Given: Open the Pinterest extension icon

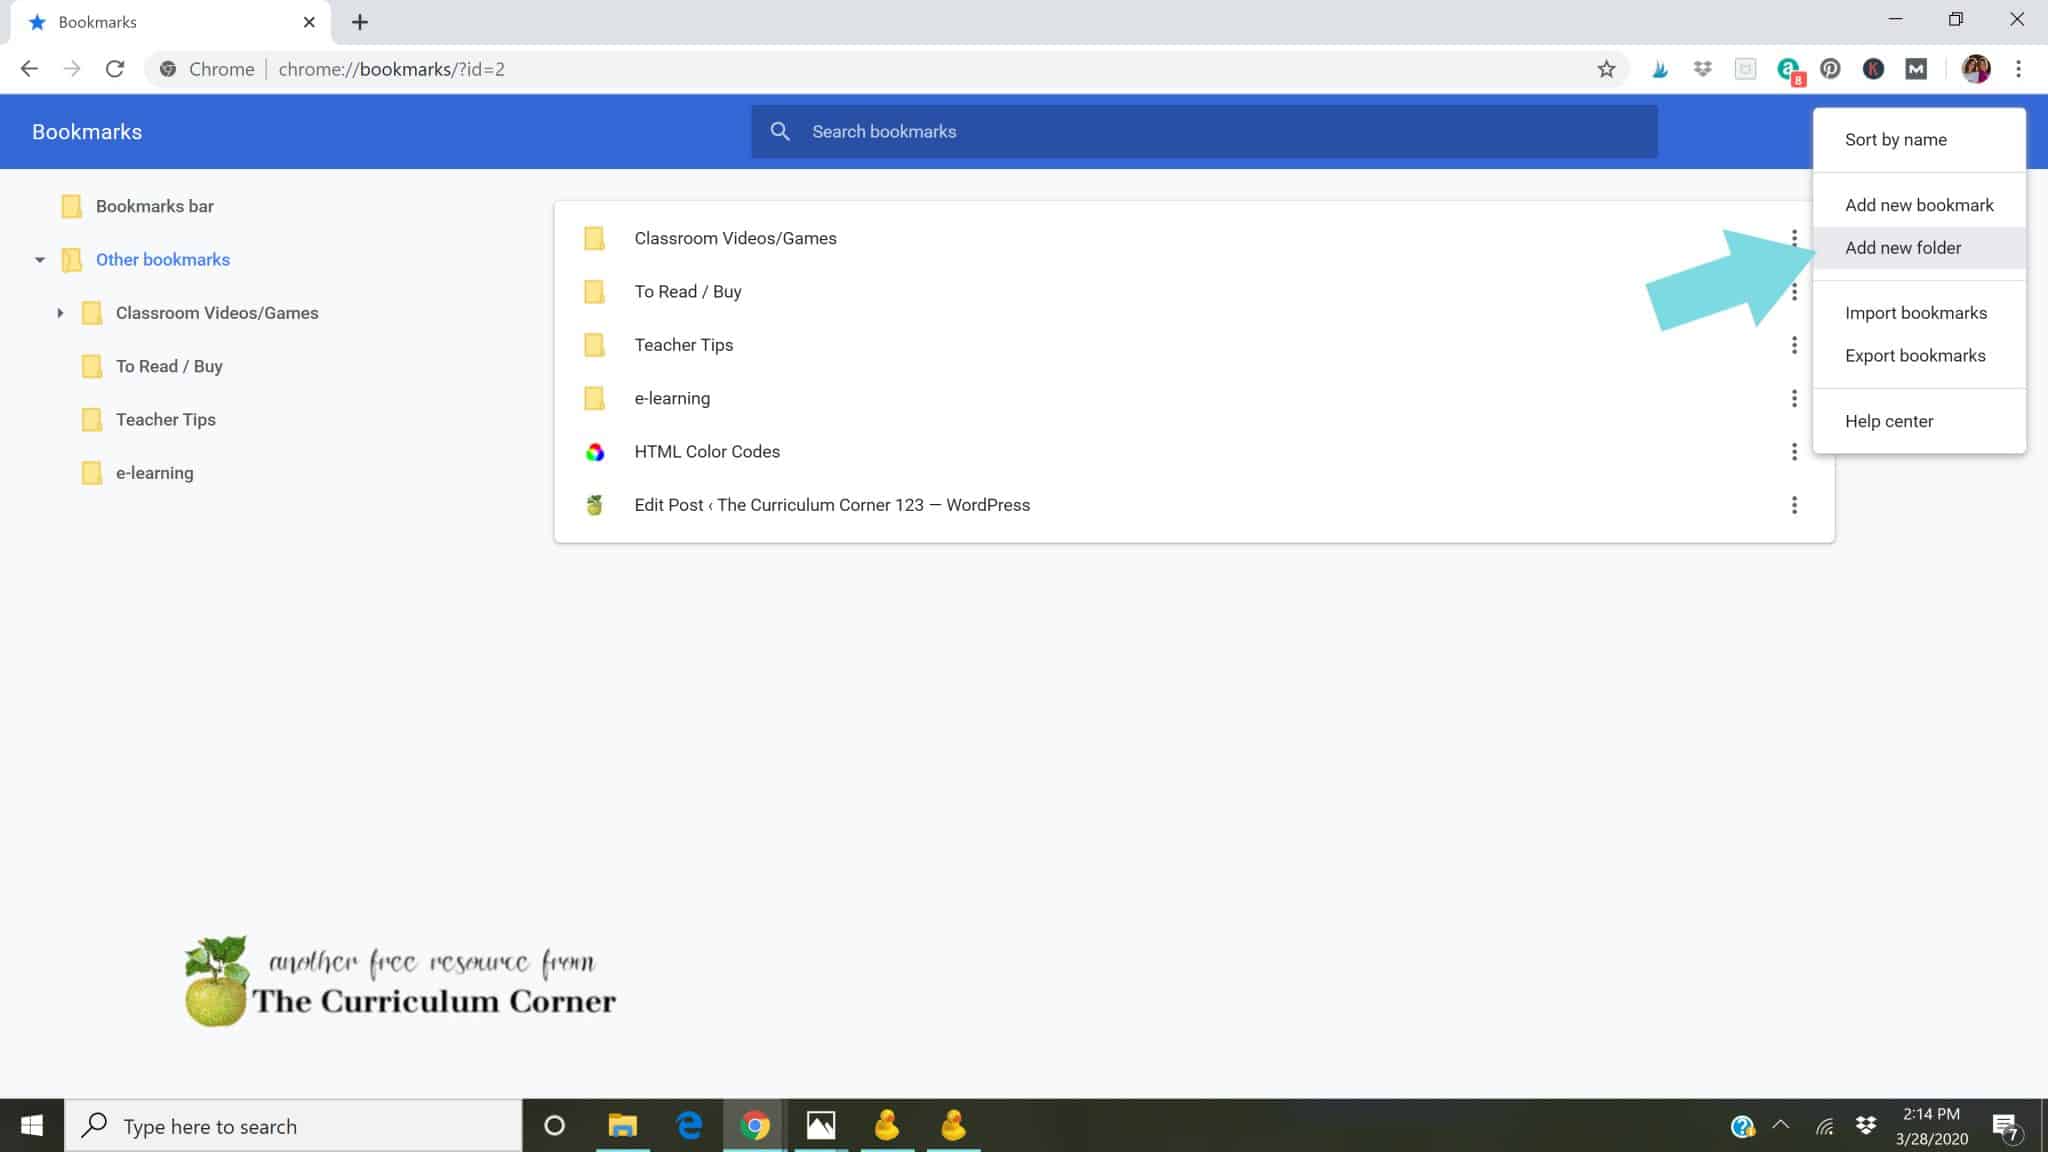Looking at the screenshot, I should point(1830,68).
